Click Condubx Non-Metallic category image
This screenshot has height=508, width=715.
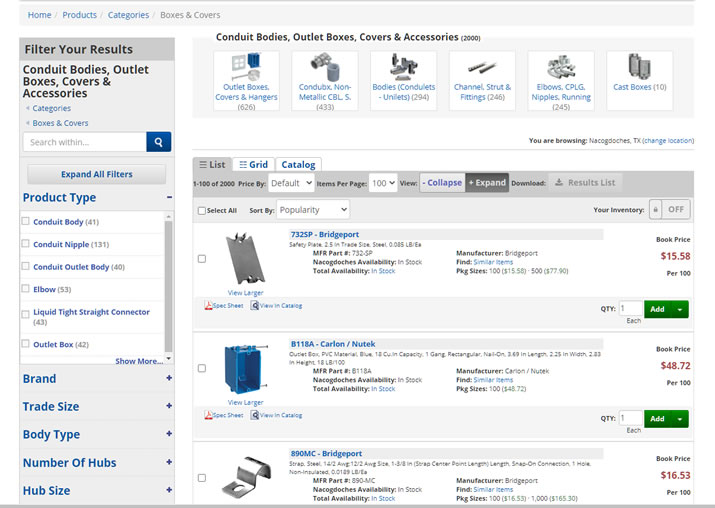pyautogui.click(x=325, y=67)
